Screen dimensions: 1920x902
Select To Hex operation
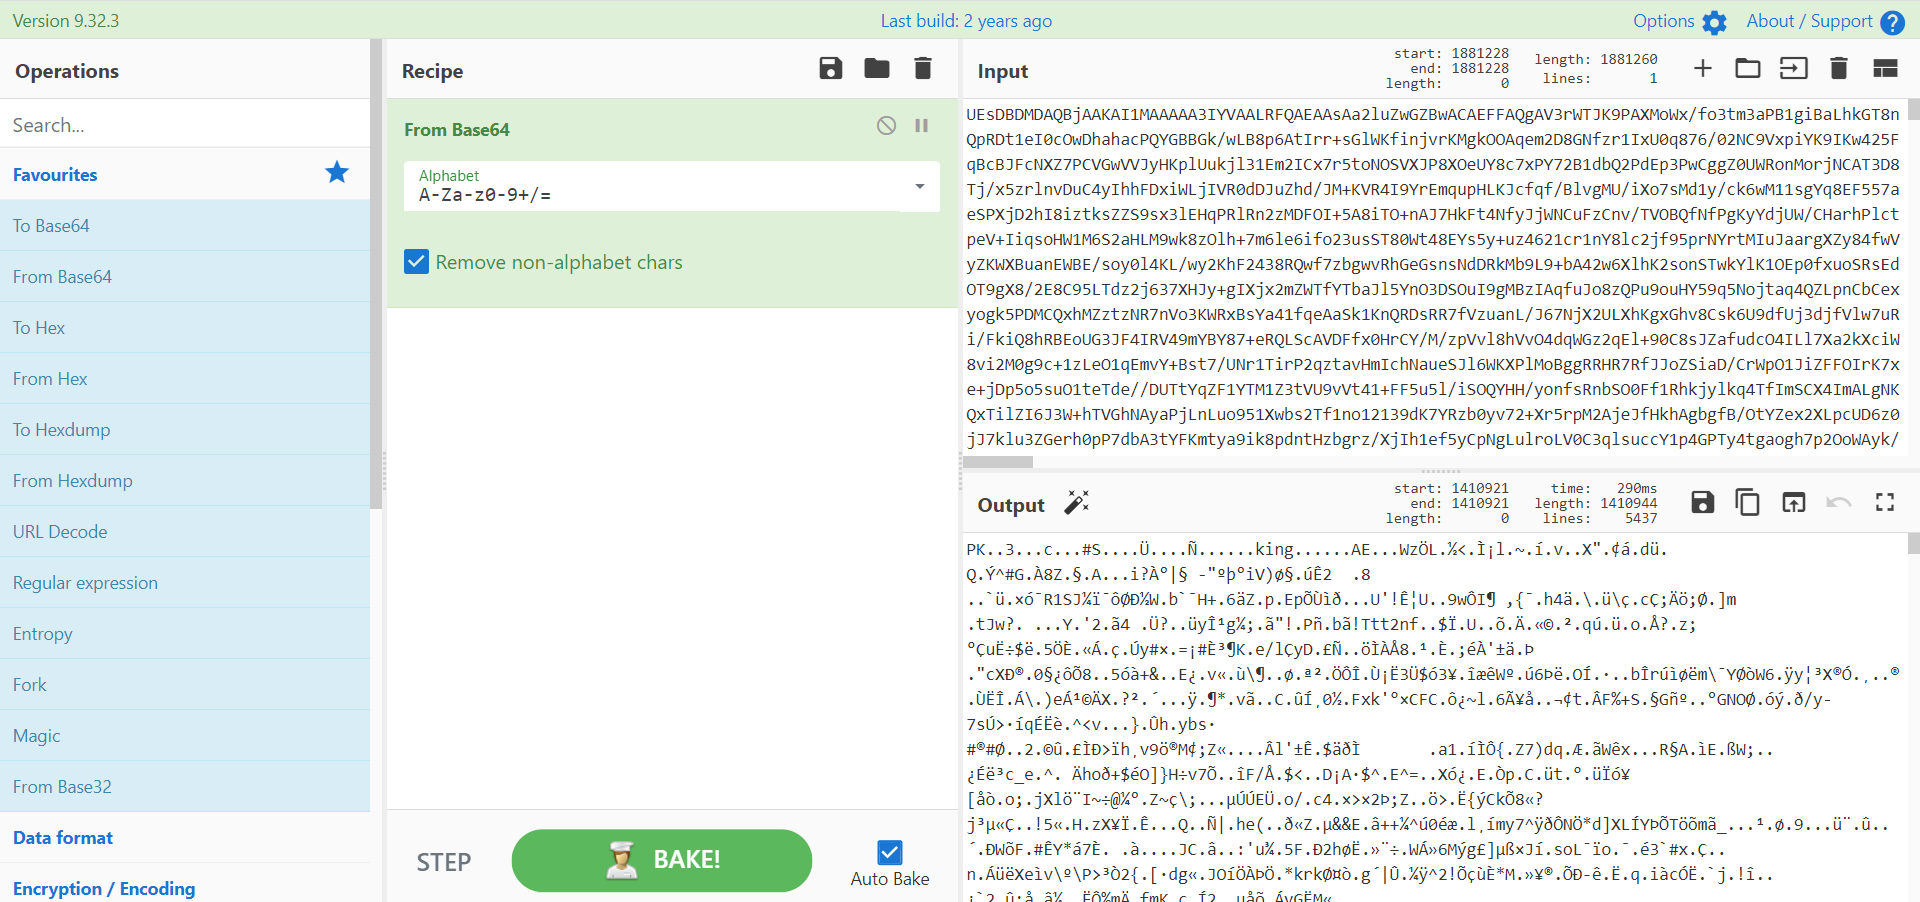(185, 328)
